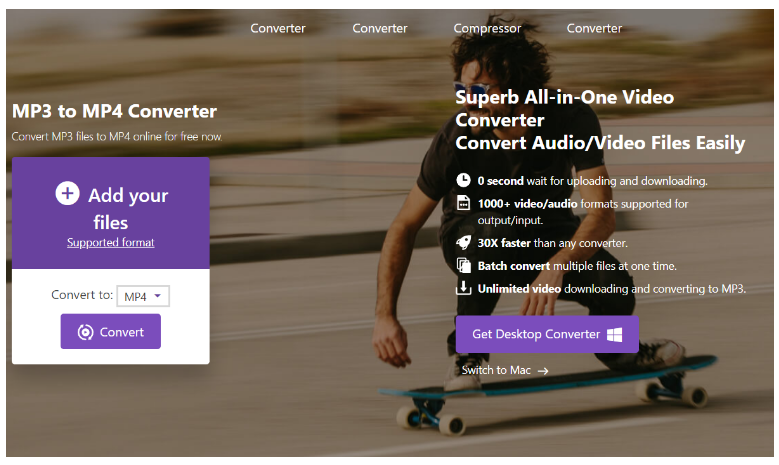Click the plus icon beside Add your files

[x=68, y=193]
